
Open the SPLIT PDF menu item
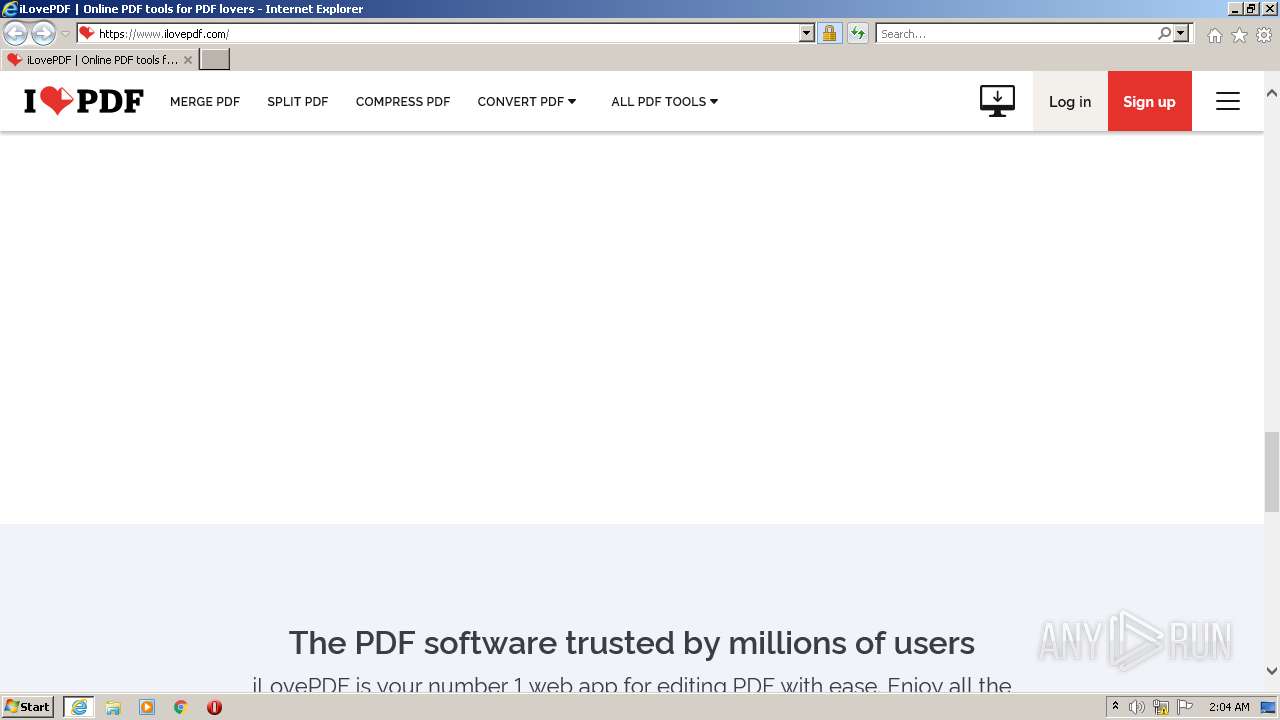(x=298, y=101)
